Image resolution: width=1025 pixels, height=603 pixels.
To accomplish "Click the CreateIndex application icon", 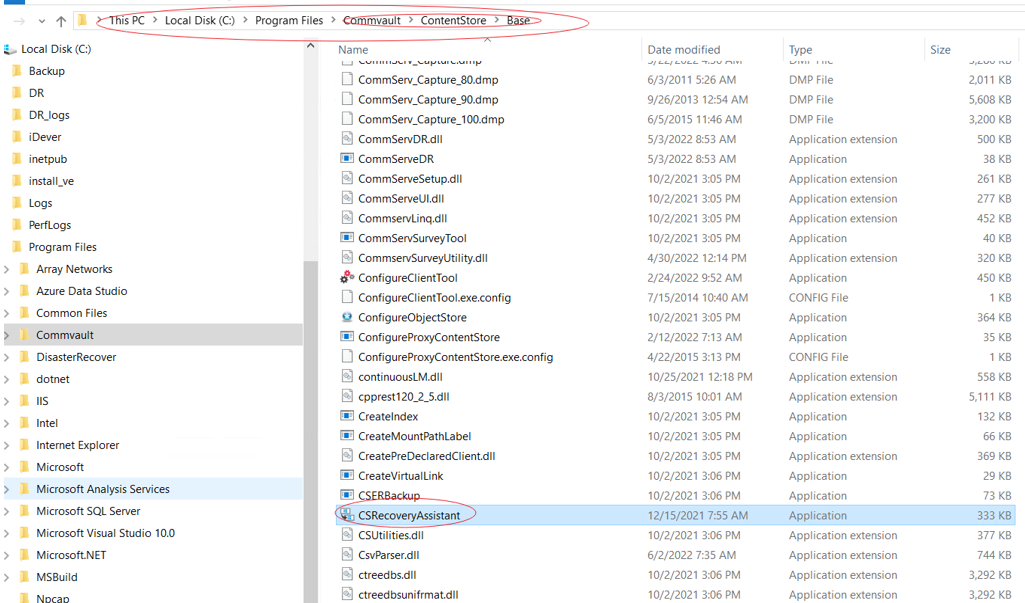I will coord(347,417).
